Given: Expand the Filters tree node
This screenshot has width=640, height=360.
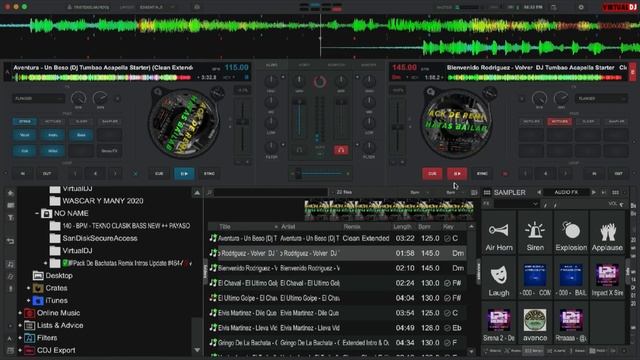Looking at the screenshot, I should [x=20, y=338].
